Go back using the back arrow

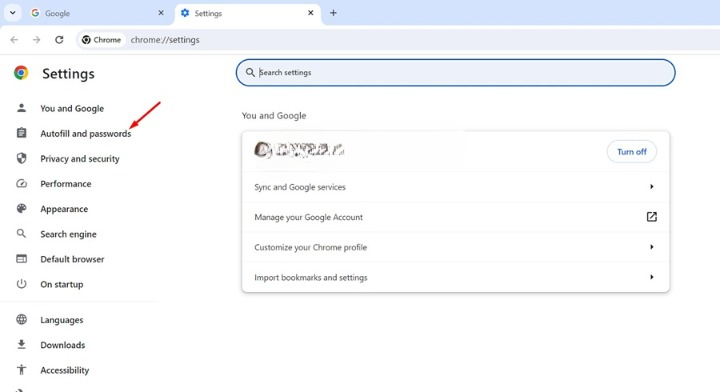point(14,39)
